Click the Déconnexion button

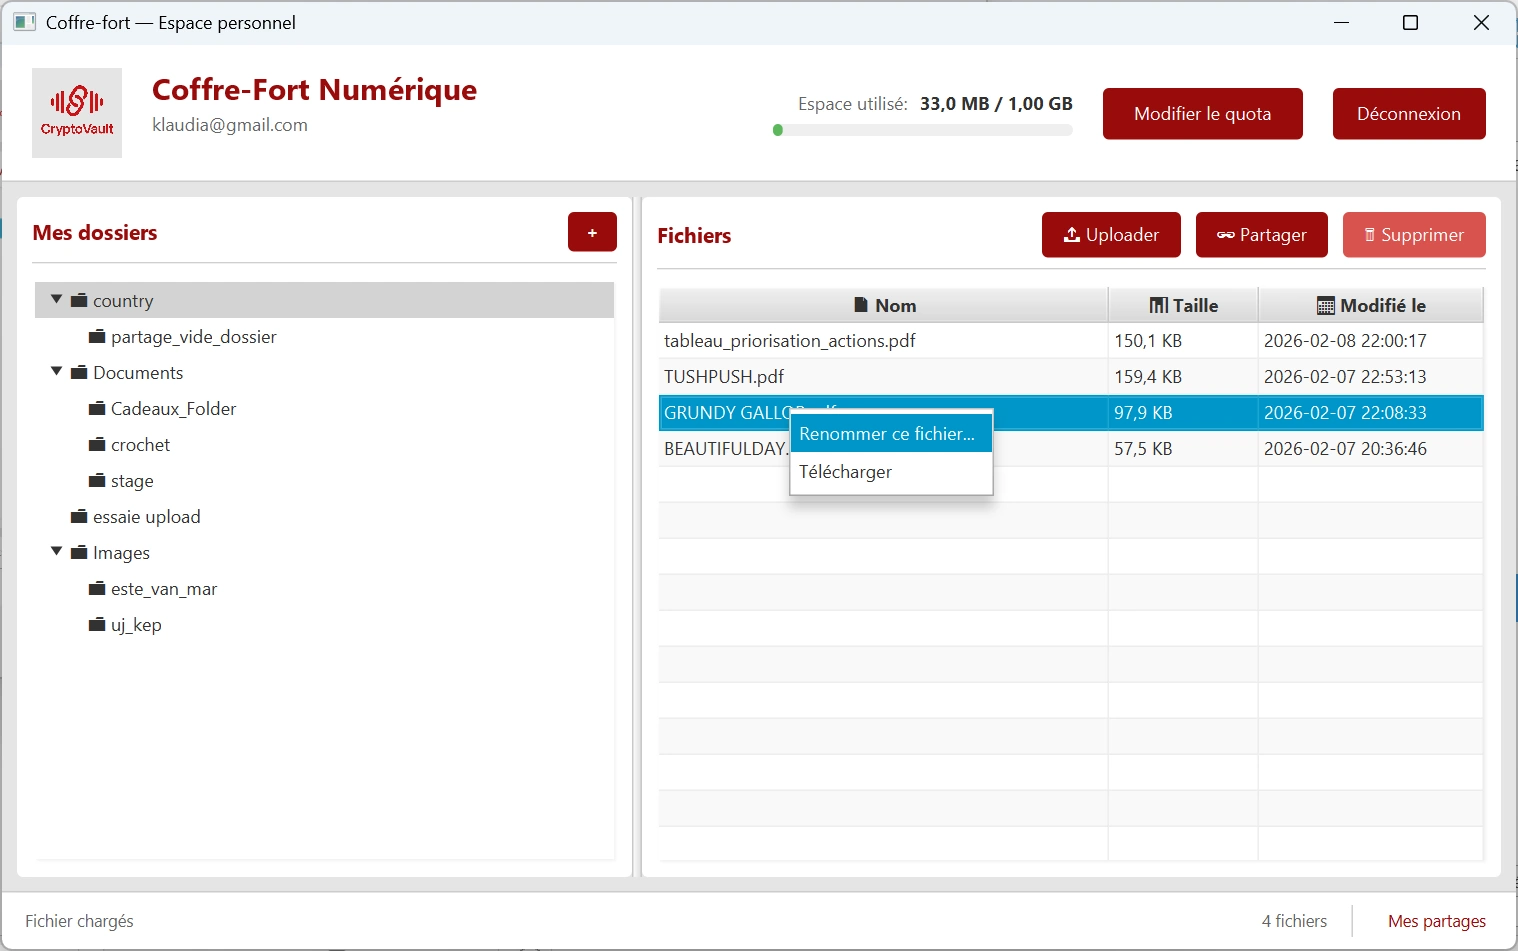click(1409, 113)
